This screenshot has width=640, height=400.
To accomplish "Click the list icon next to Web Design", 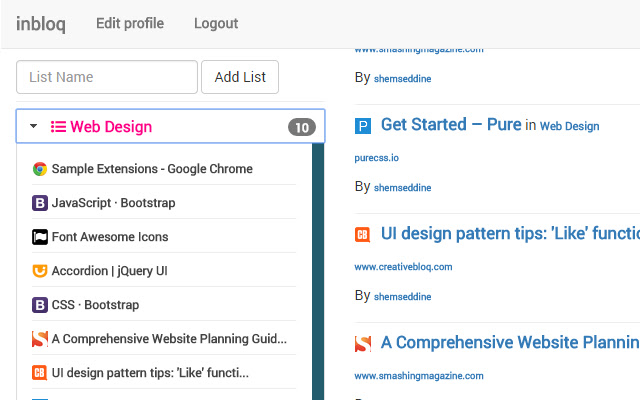I will (x=58, y=127).
